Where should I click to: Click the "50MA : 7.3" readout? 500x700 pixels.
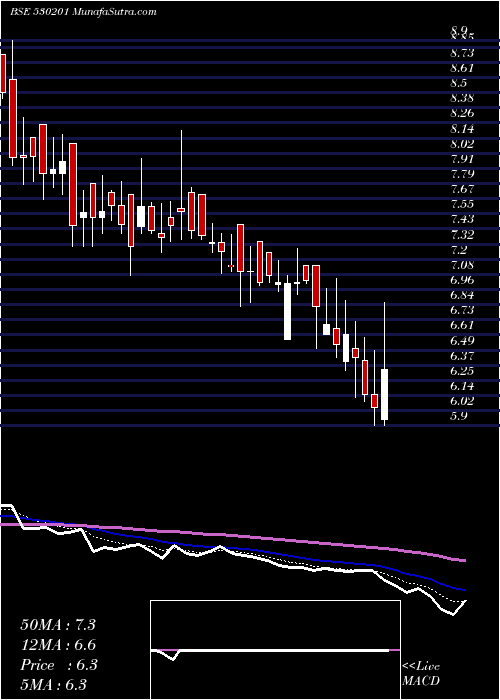point(58,625)
